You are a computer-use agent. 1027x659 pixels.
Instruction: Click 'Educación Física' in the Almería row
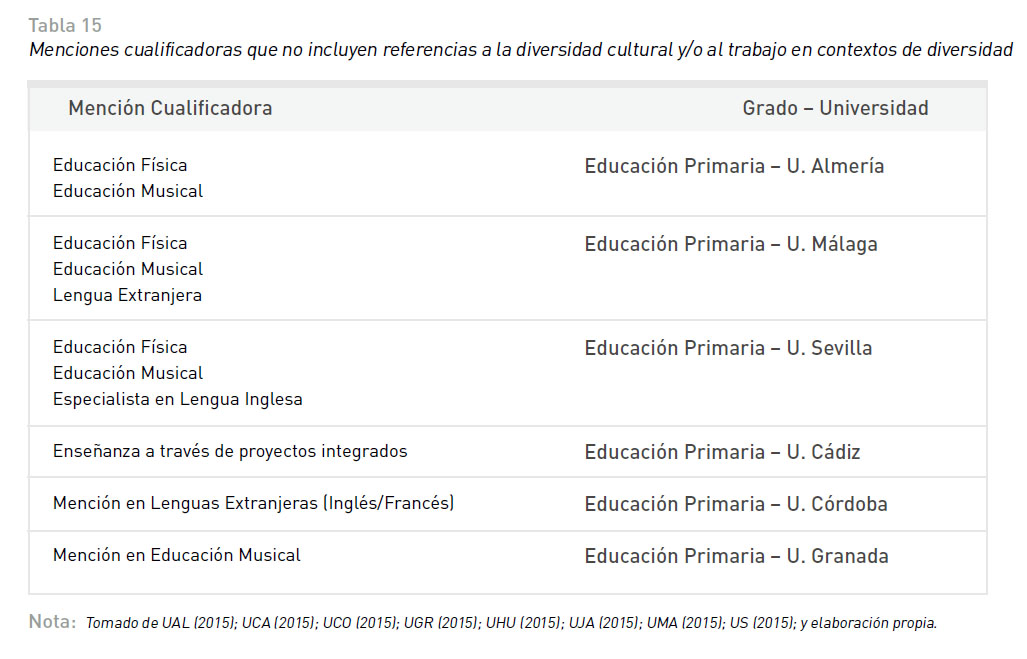click(x=120, y=165)
